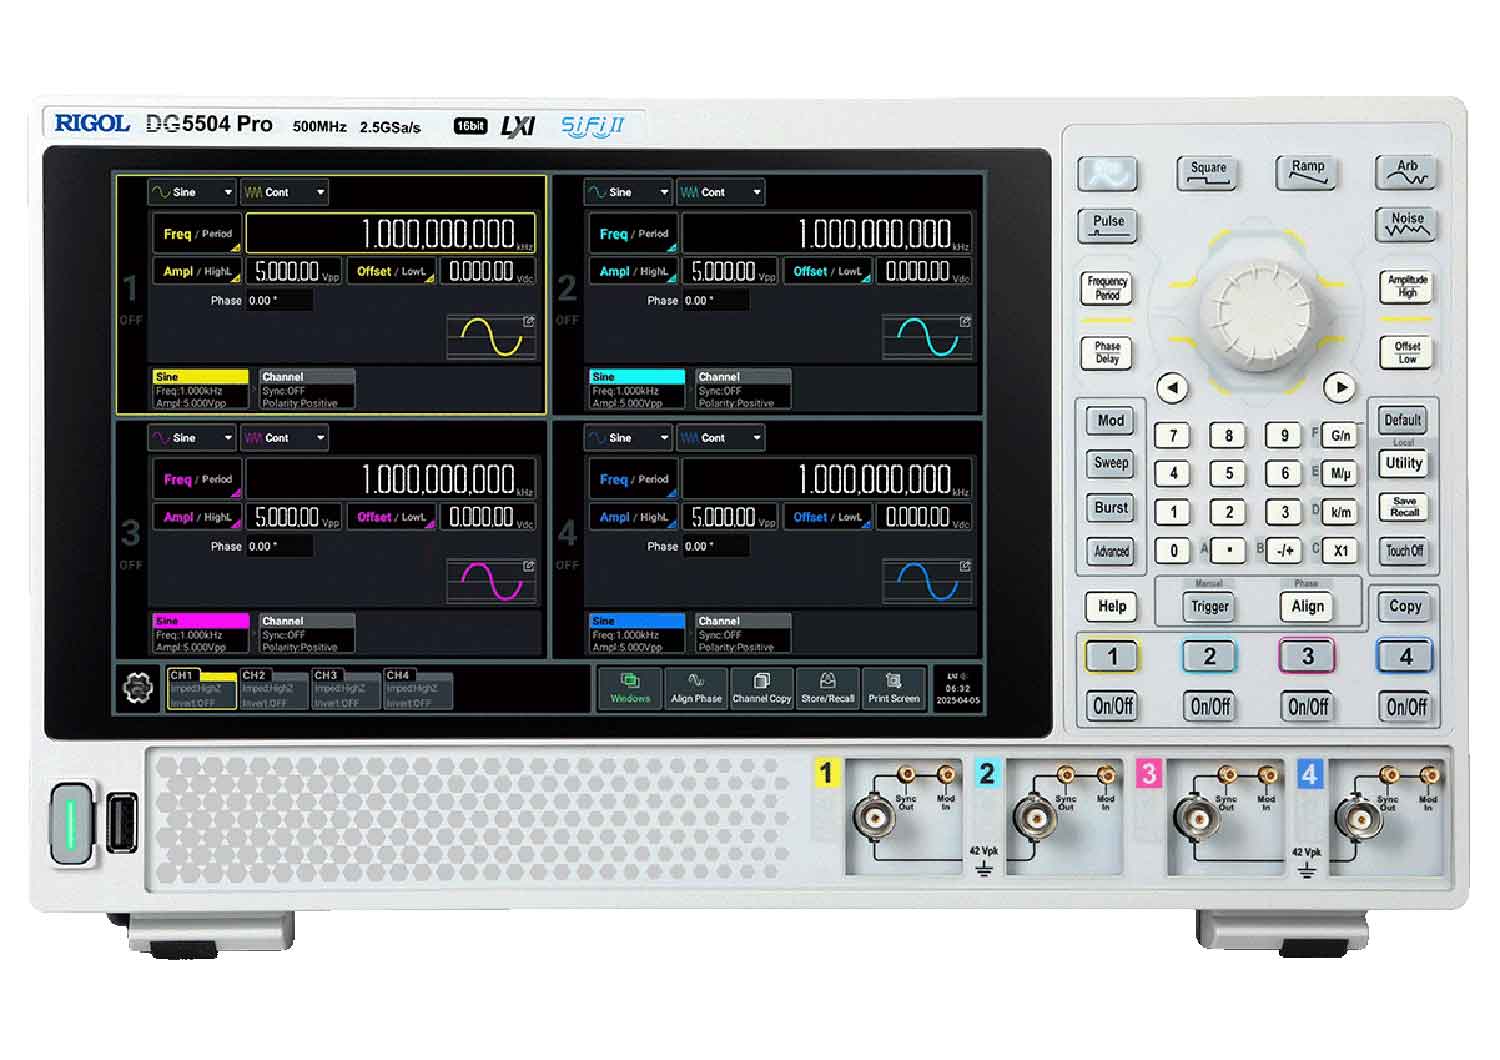The image size is (1500, 1060).
Task: Expand the channel 3 magenta waveform preview
Action: (491, 582)
